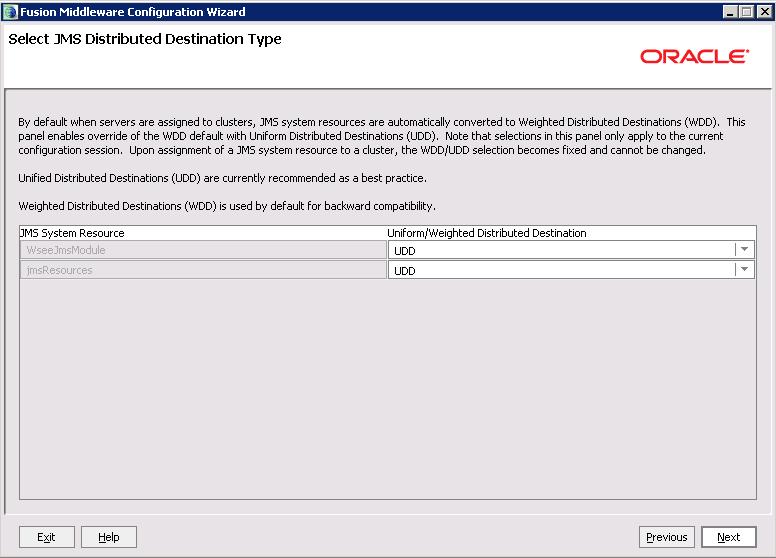Viewport: 776px width, 558px height.
Task: Click the Fusion Middleware Configuration Wizard title text
Action: [133, 12]
